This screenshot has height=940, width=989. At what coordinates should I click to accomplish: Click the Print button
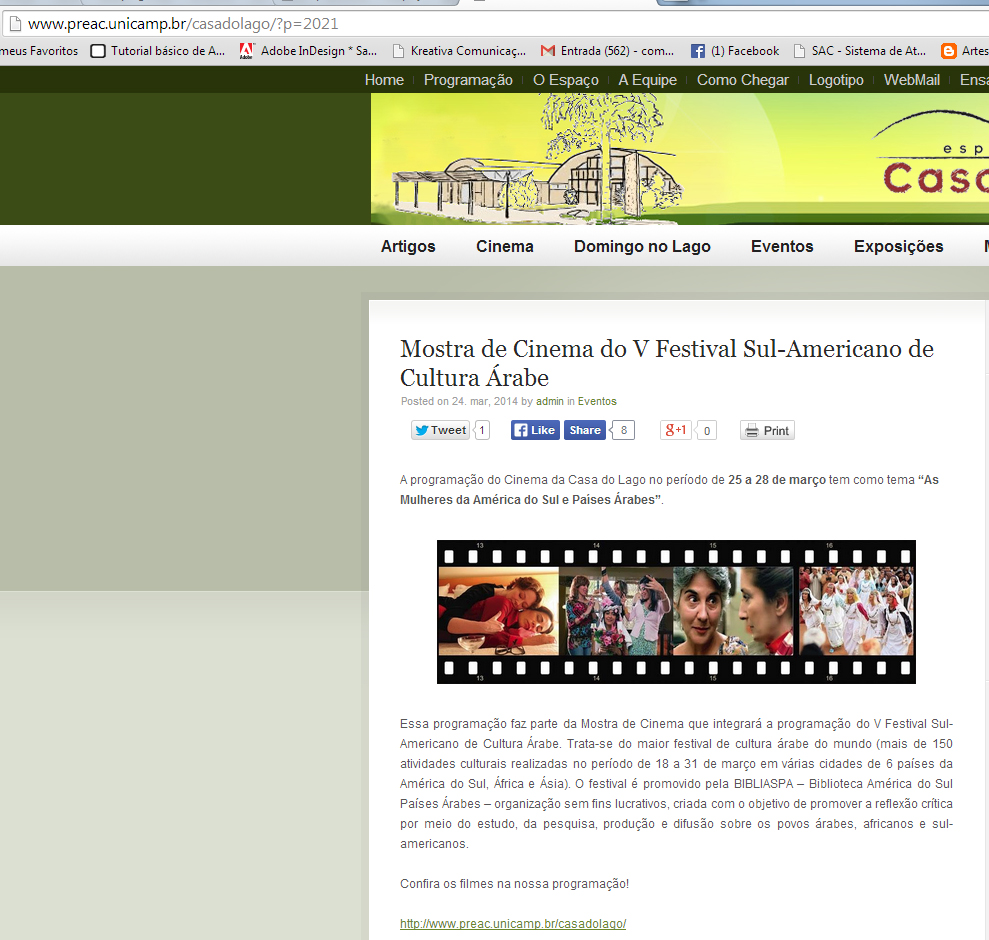767,430
